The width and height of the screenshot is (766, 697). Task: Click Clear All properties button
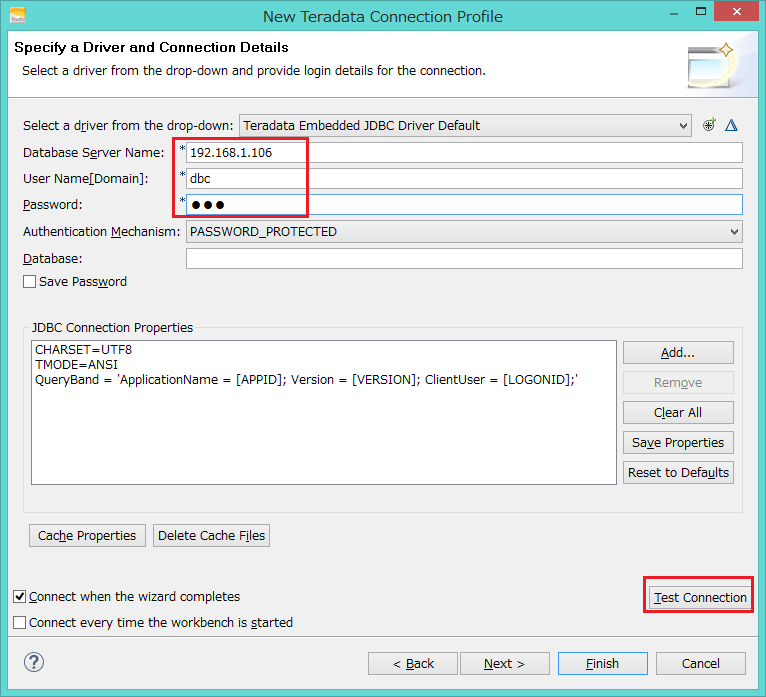[678, 413]
